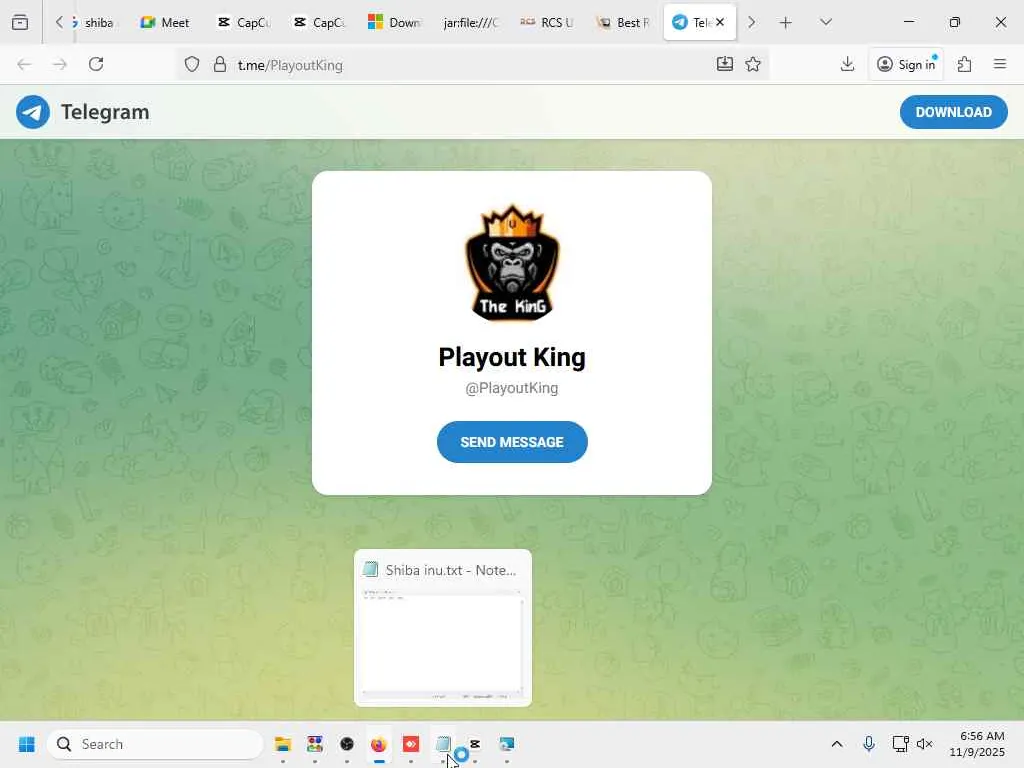Open Notepad from the taskbar
The image size is (1024, 768).
pos(443,744)
